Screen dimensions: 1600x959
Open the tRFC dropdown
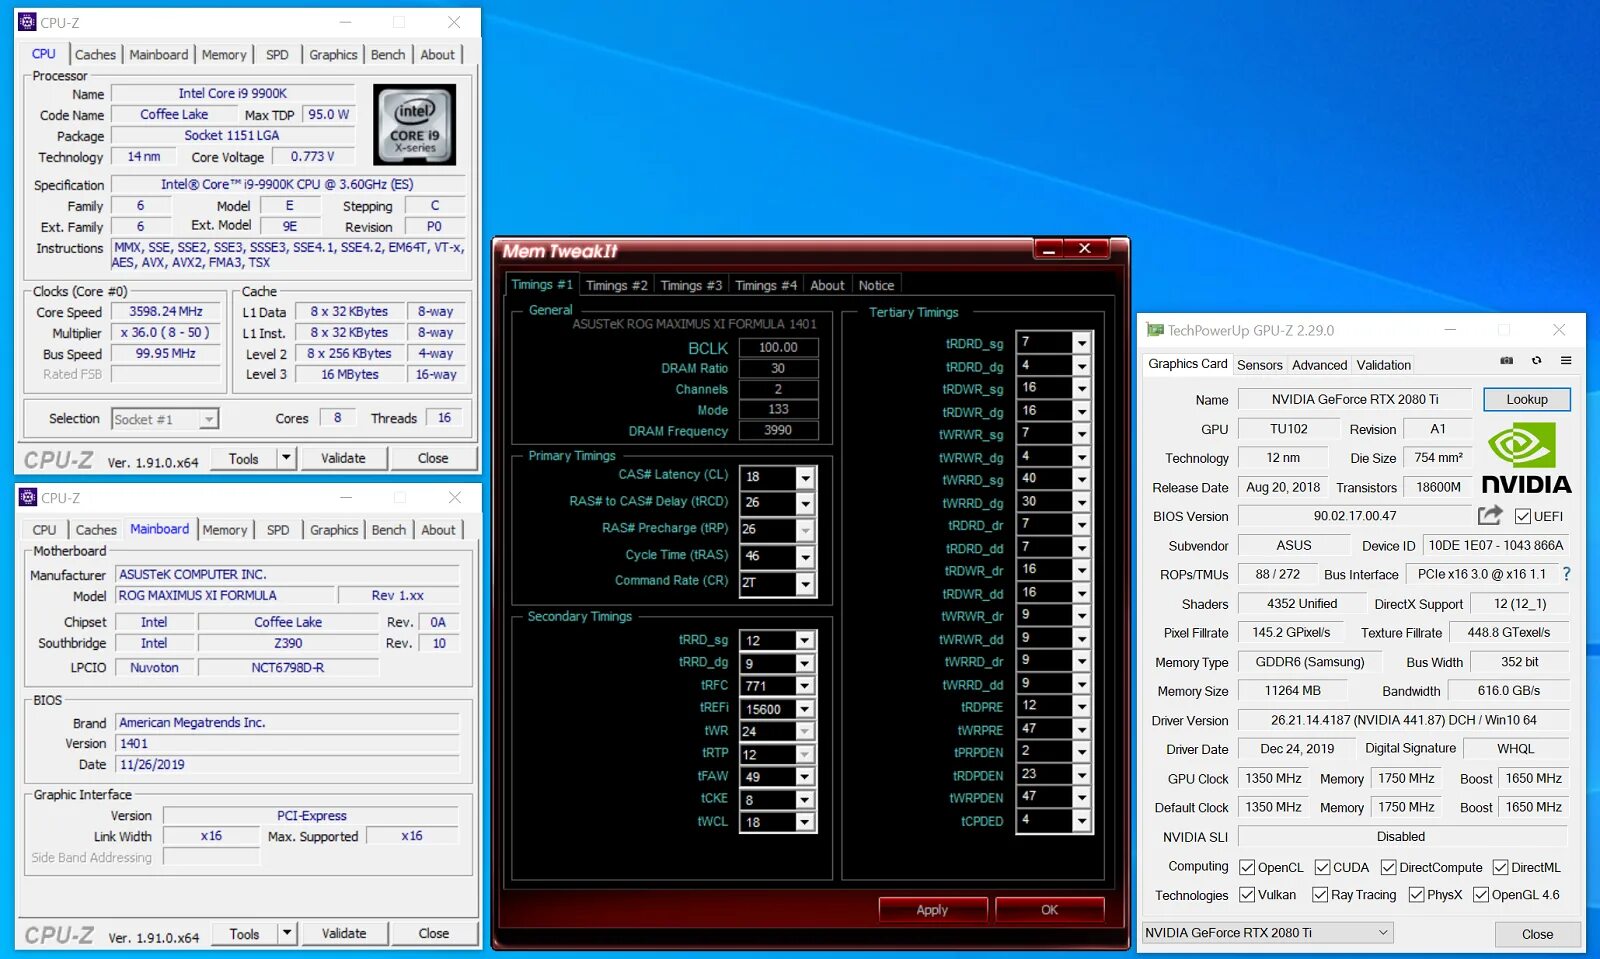[x=805, y=686]
